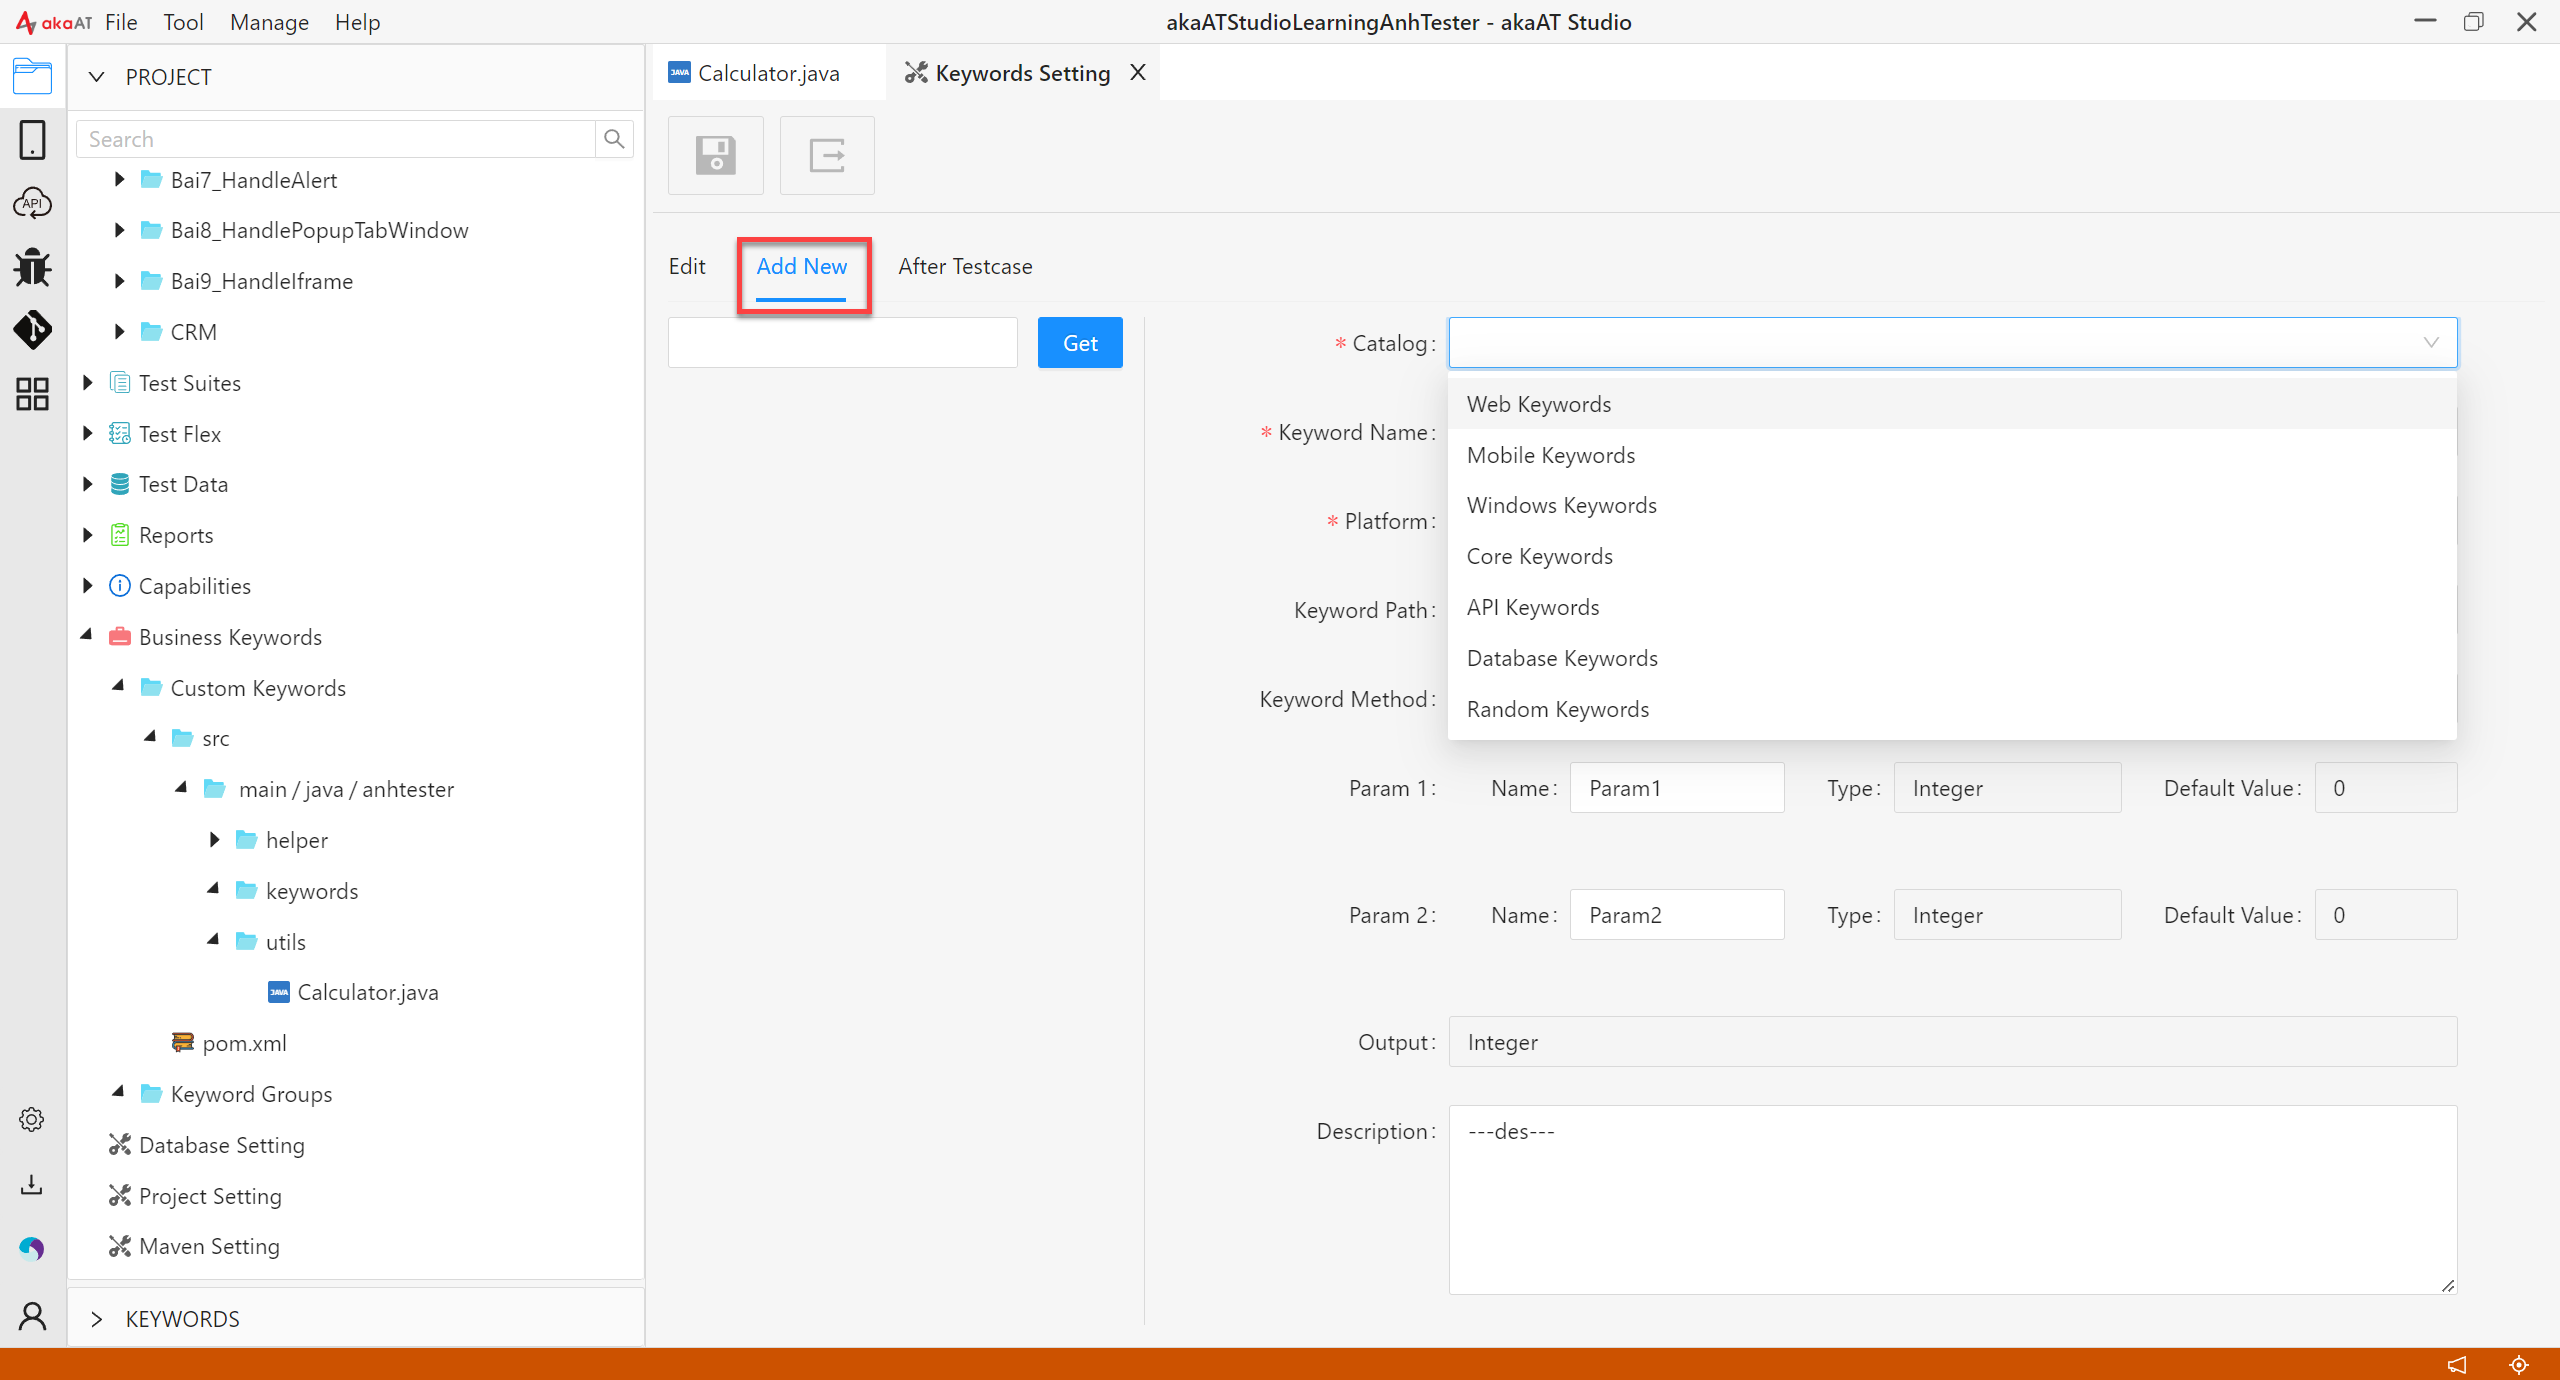2560x1380 pixels.
Task: Open the Help menu
Action: [357, 22]
